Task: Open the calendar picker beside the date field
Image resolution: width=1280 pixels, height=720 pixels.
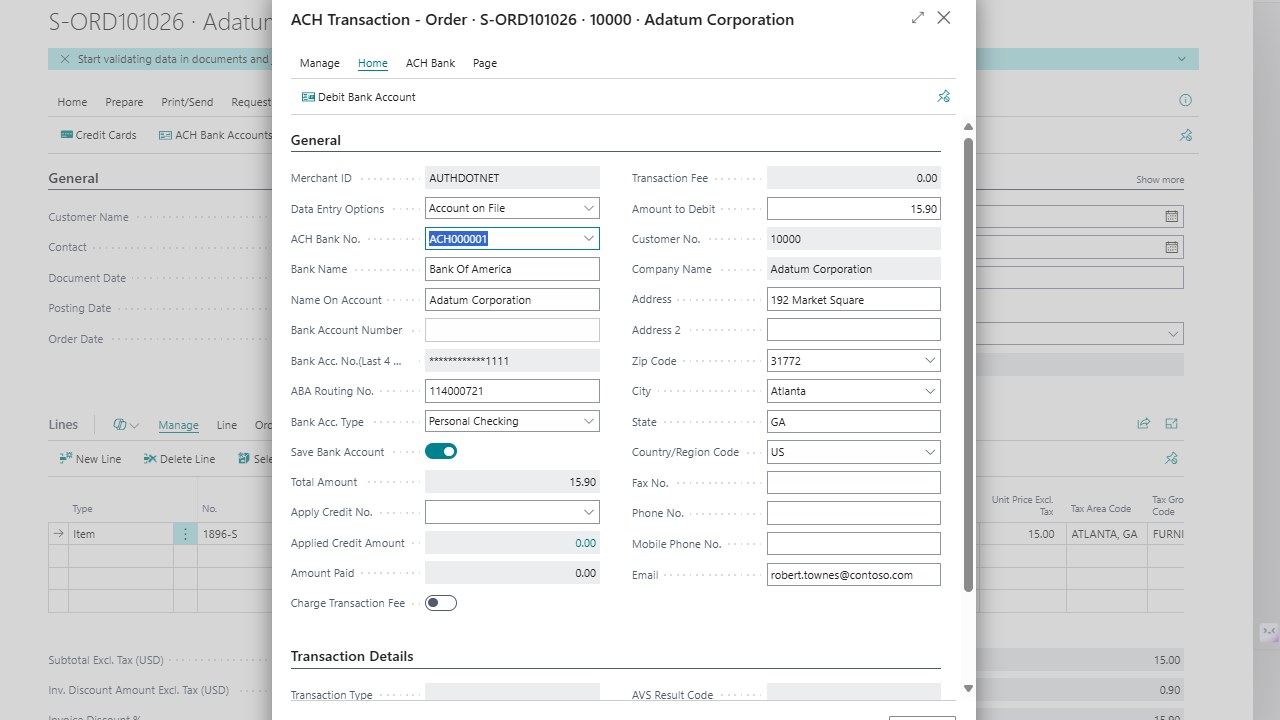Action: point(1172,216)
